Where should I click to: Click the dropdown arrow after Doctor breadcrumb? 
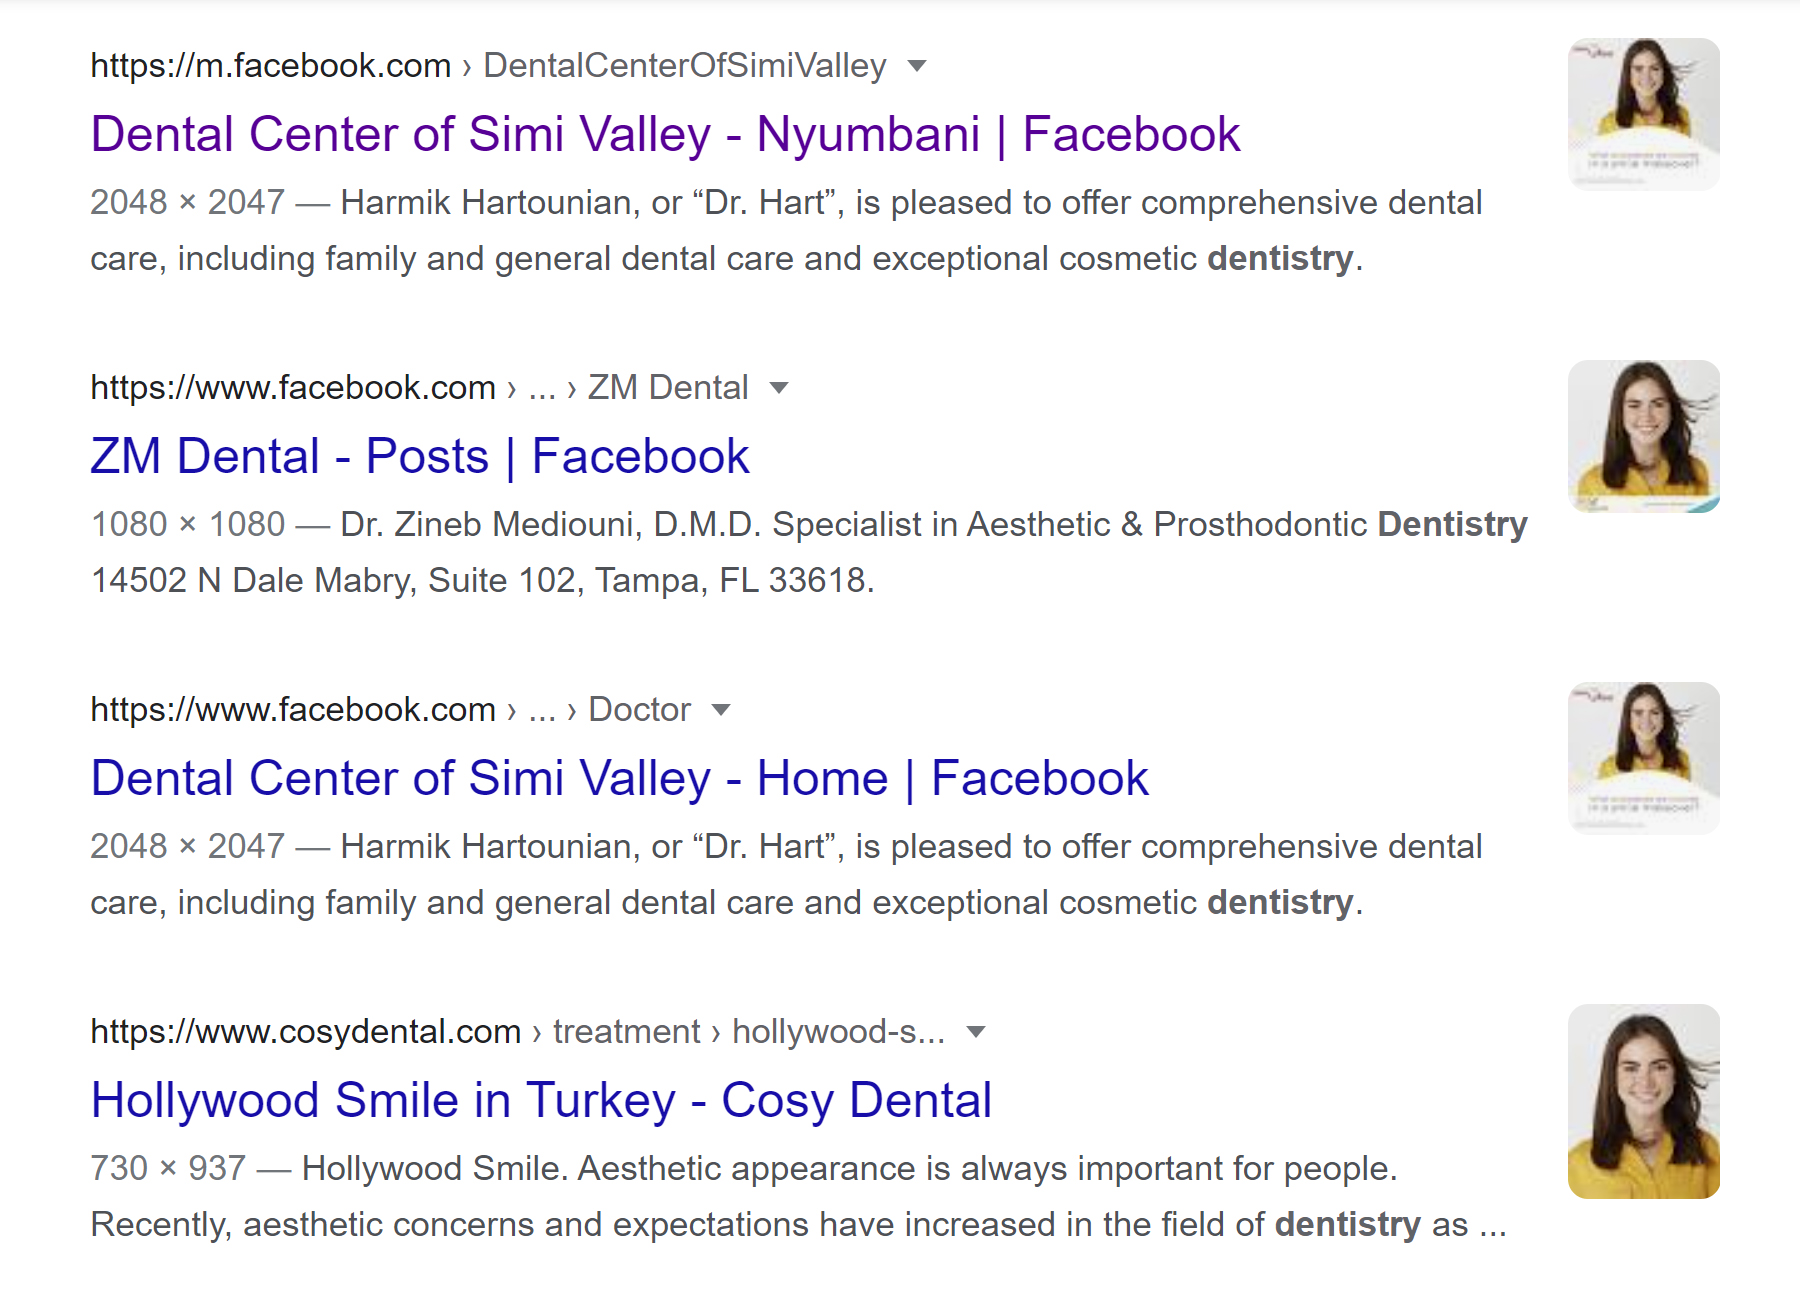pyautogui.click(x=721, y=710)
